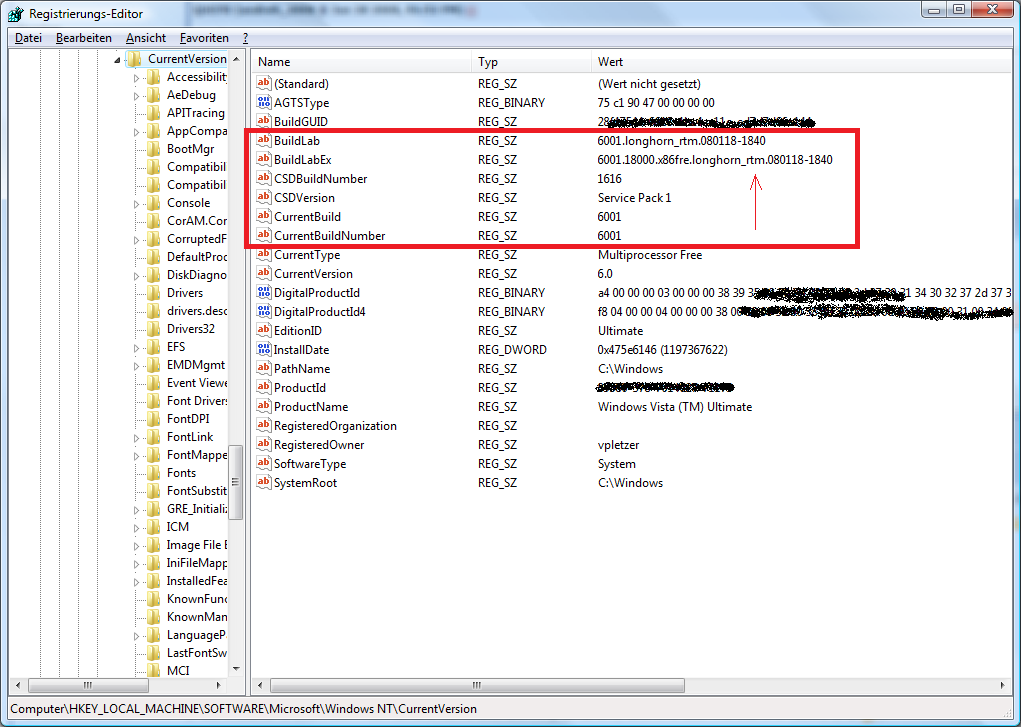Select the FontDPI key in the tree
The image size is (1021, 727).
coord(188,419)
